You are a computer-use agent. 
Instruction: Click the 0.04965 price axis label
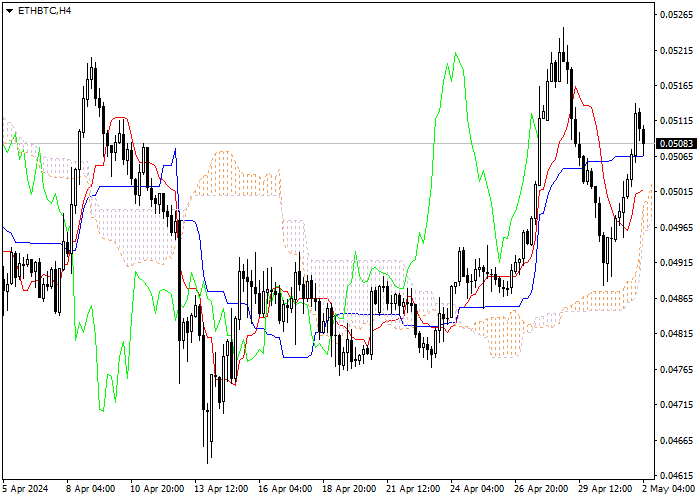pyautogui.click(x=677, y=228)
